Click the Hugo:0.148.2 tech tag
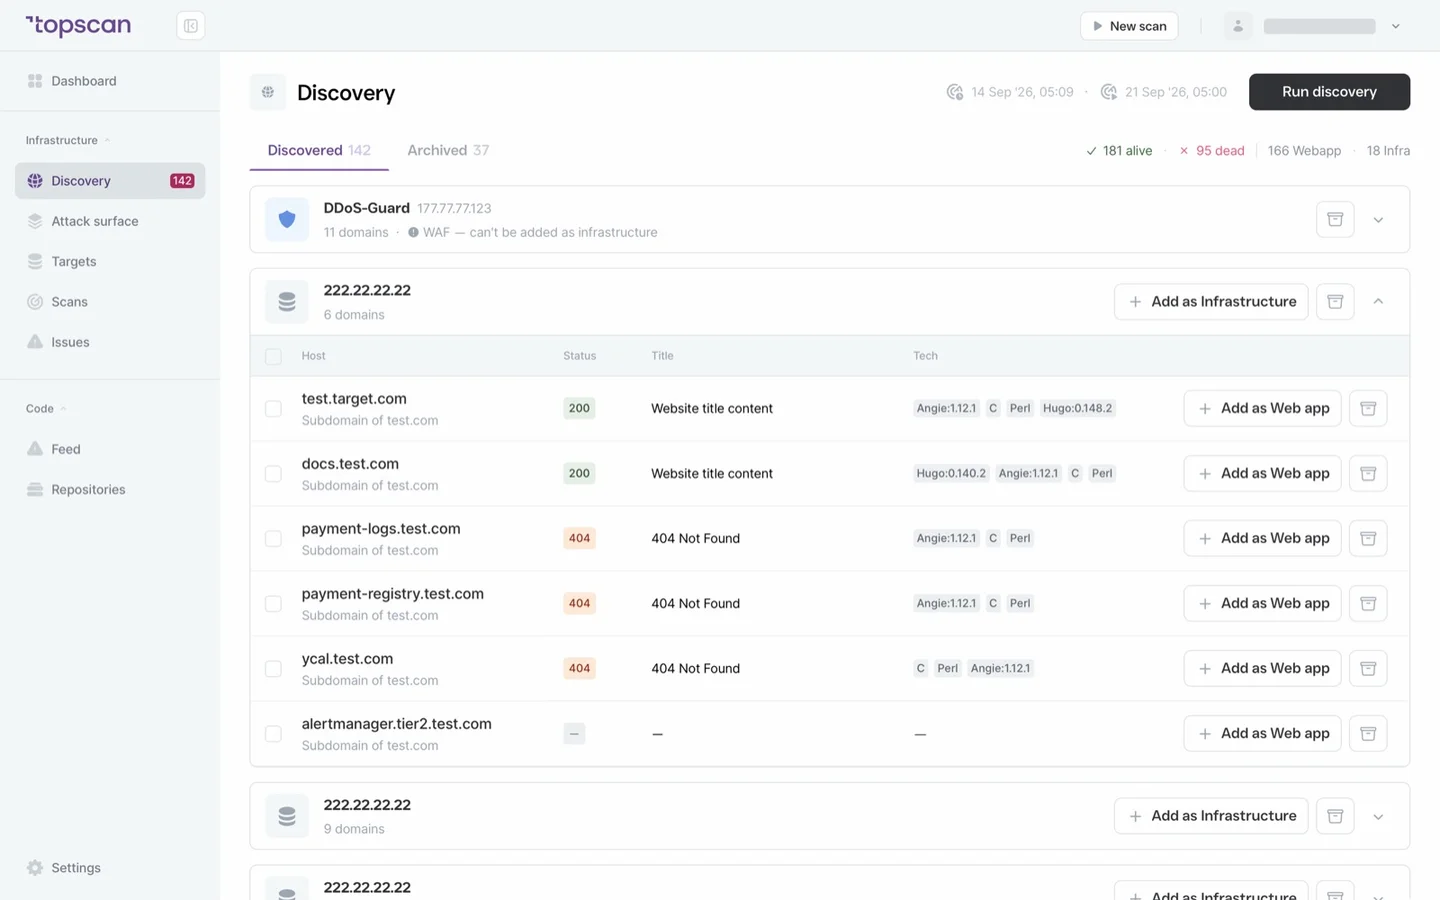This screenshot has width=1440, height=900. tap(1077, 408)
